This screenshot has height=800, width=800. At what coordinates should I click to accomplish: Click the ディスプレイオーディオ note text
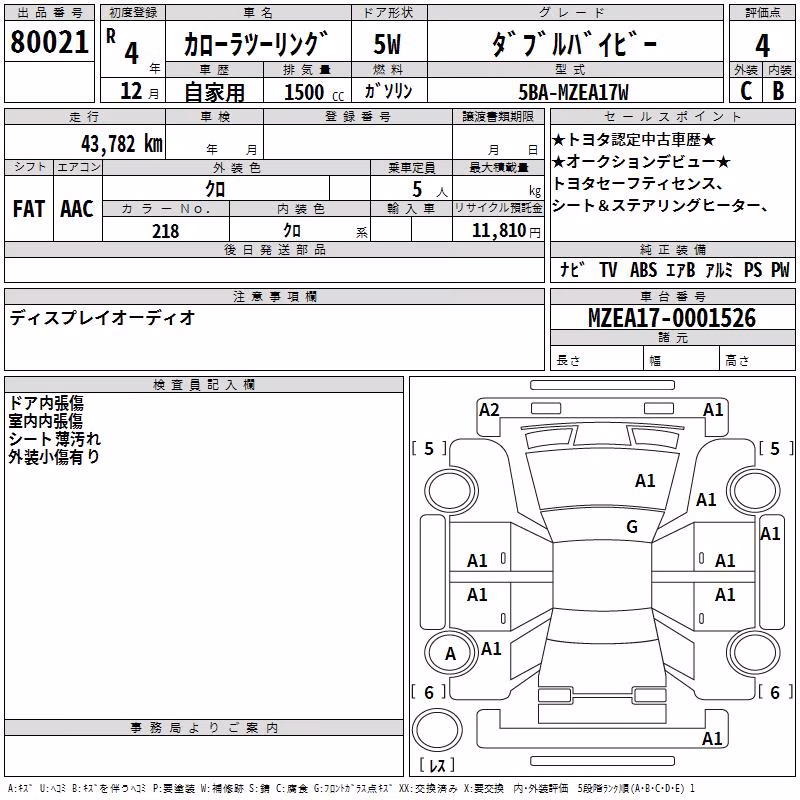click(103, 318)
